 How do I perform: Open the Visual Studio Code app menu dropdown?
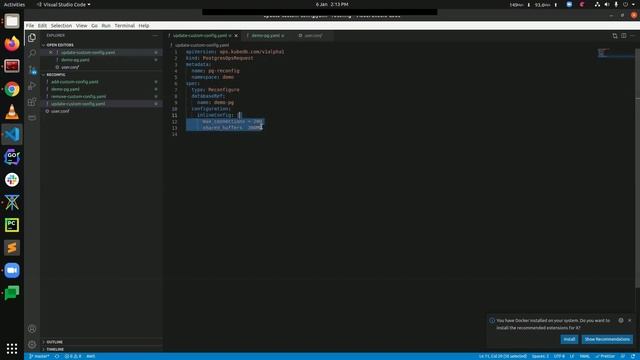coord(64,4)
